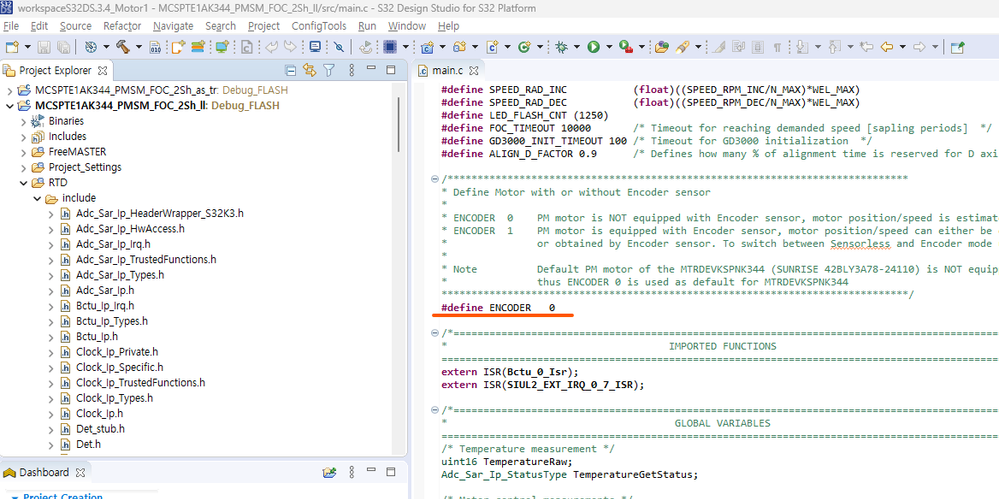Select Clock_Ip_Specific.h file
The width and height of the screenshot is (999, 499).
coord(119,368)
